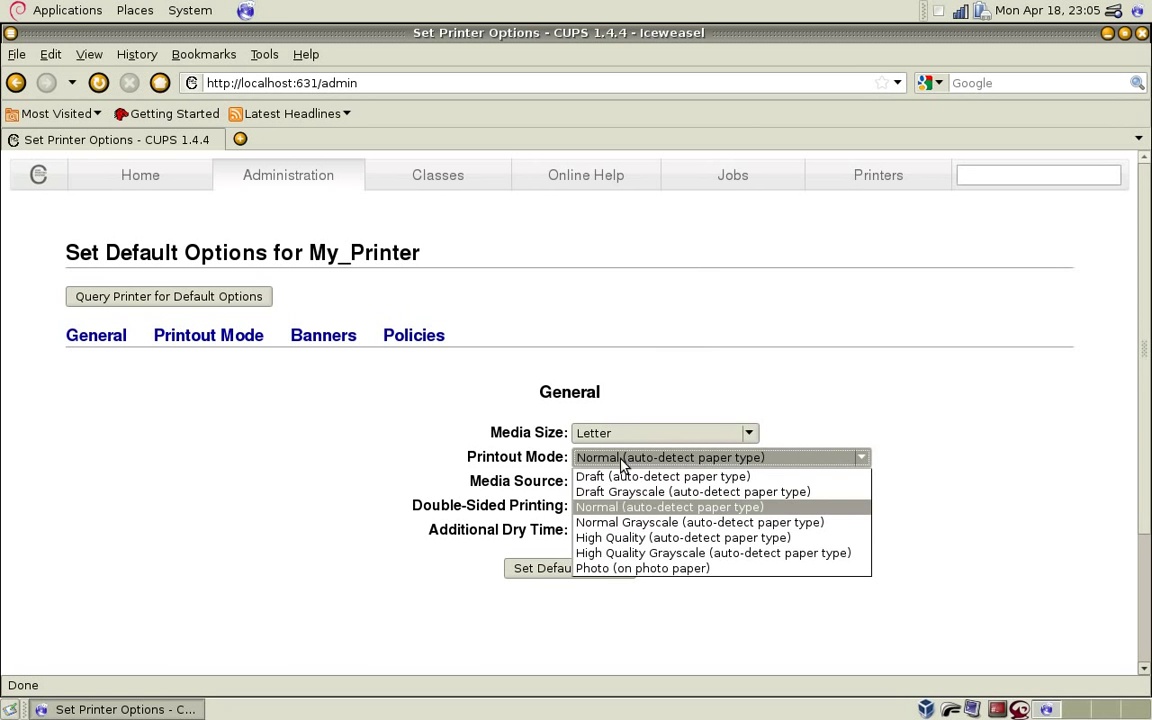Open the Media Size dropdown
1152x720 pixels.
(665, 433)
